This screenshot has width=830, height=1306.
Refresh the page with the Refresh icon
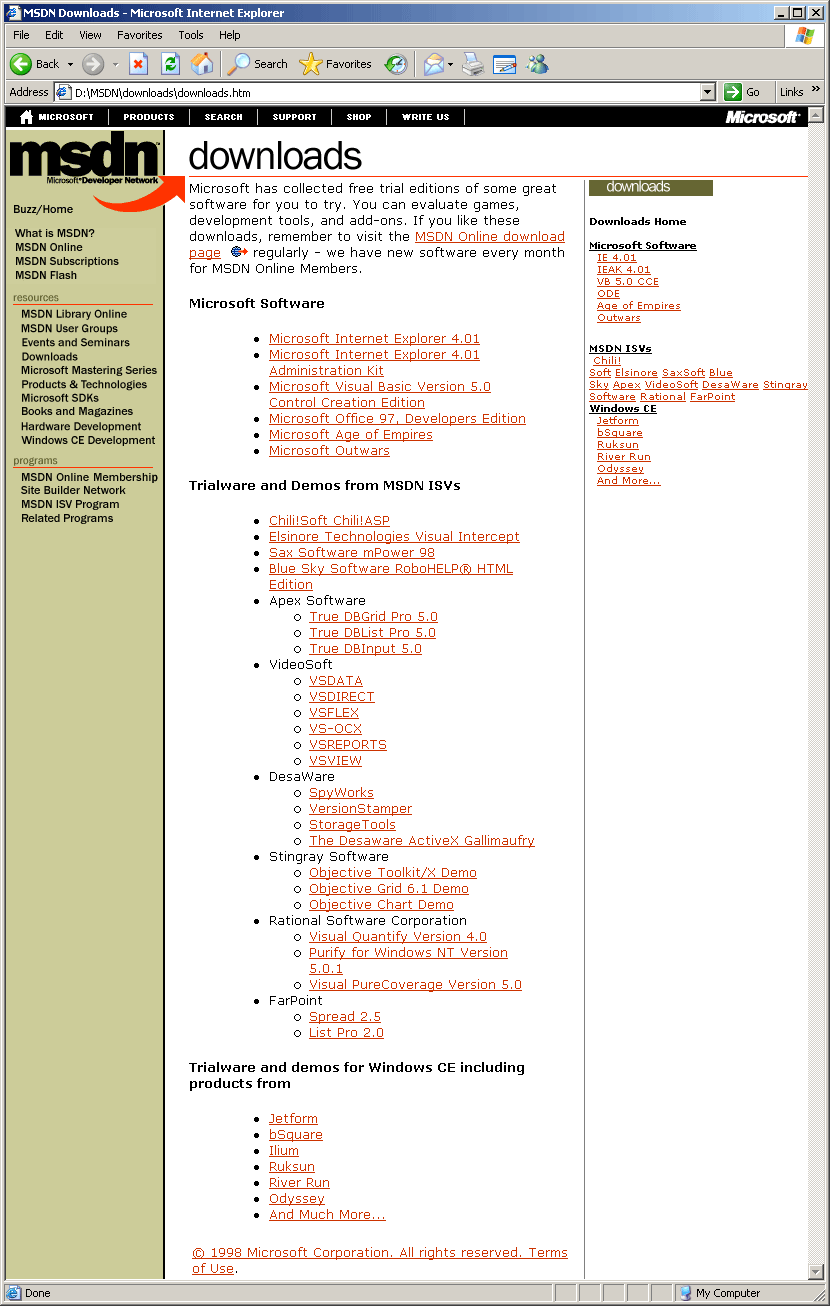170,64
